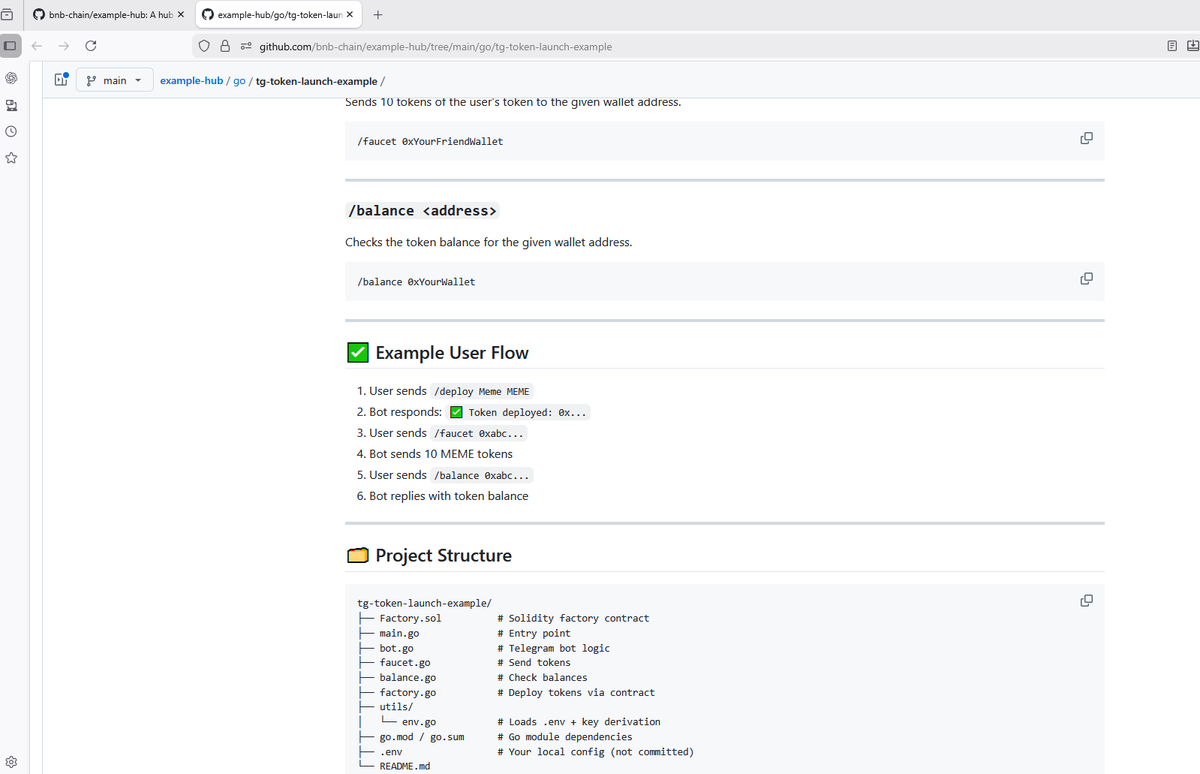Open the example-hub breadcrumb link
The width and height of the screenshot is (1200, 774).
191,81
